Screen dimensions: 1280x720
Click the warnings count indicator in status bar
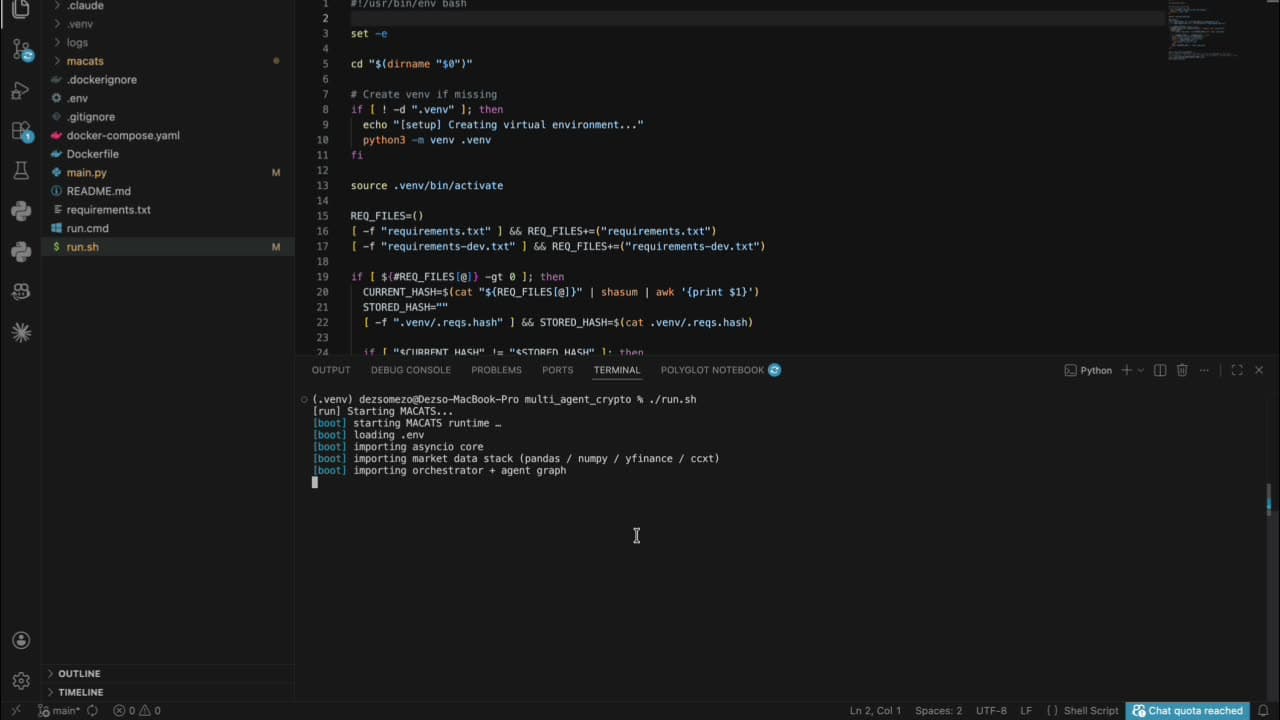149,711
